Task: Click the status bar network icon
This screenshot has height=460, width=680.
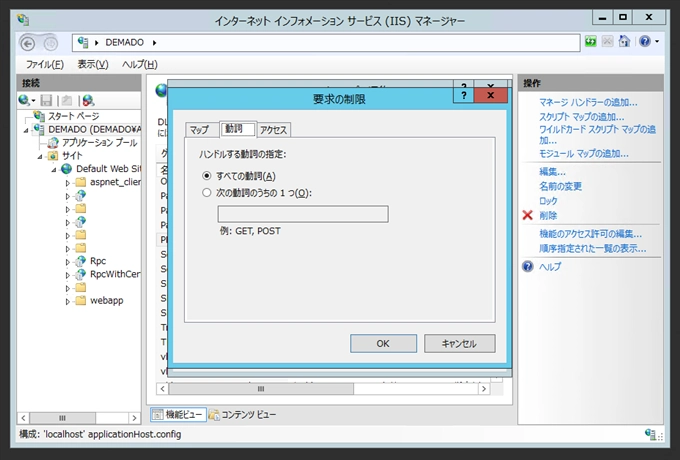Action: point(651,434)
